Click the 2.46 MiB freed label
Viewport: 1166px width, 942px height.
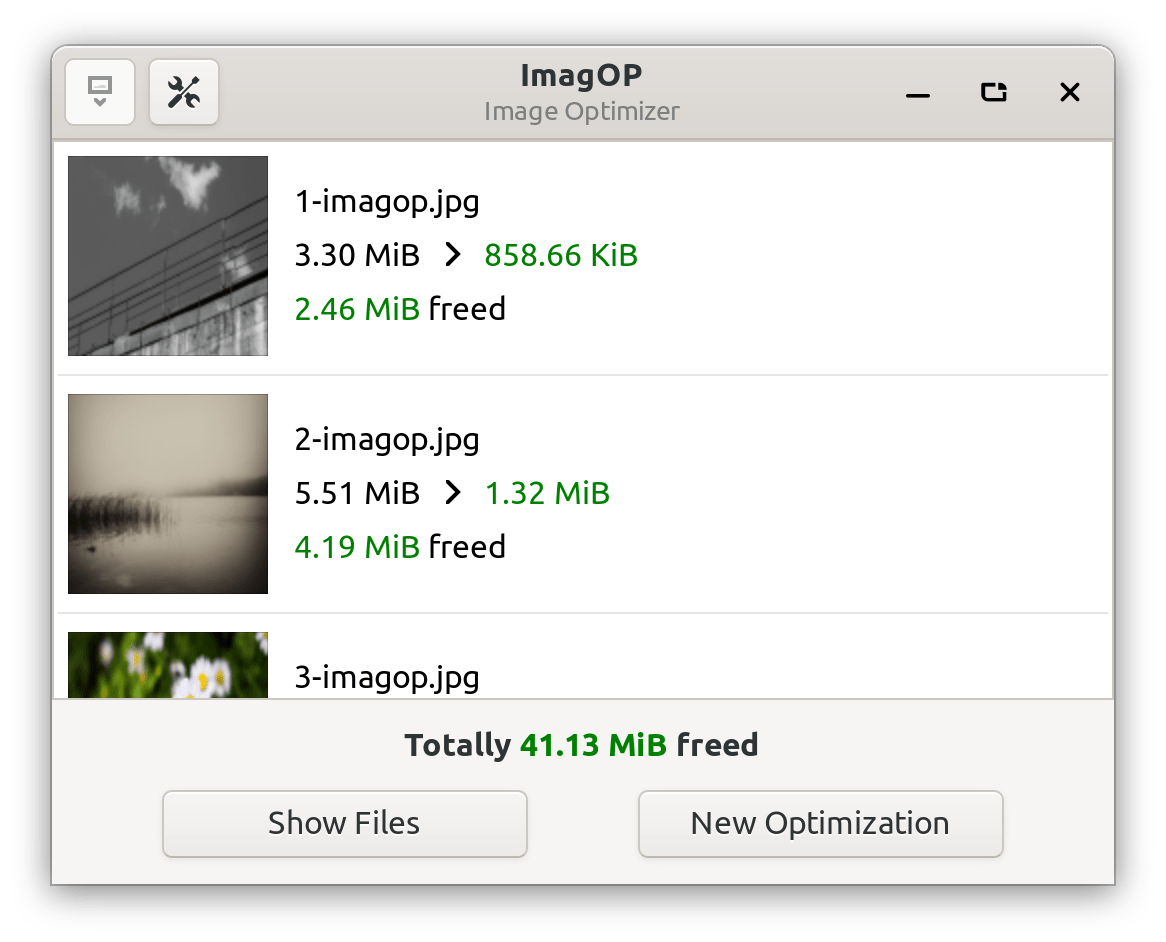[x=400, y=309]
